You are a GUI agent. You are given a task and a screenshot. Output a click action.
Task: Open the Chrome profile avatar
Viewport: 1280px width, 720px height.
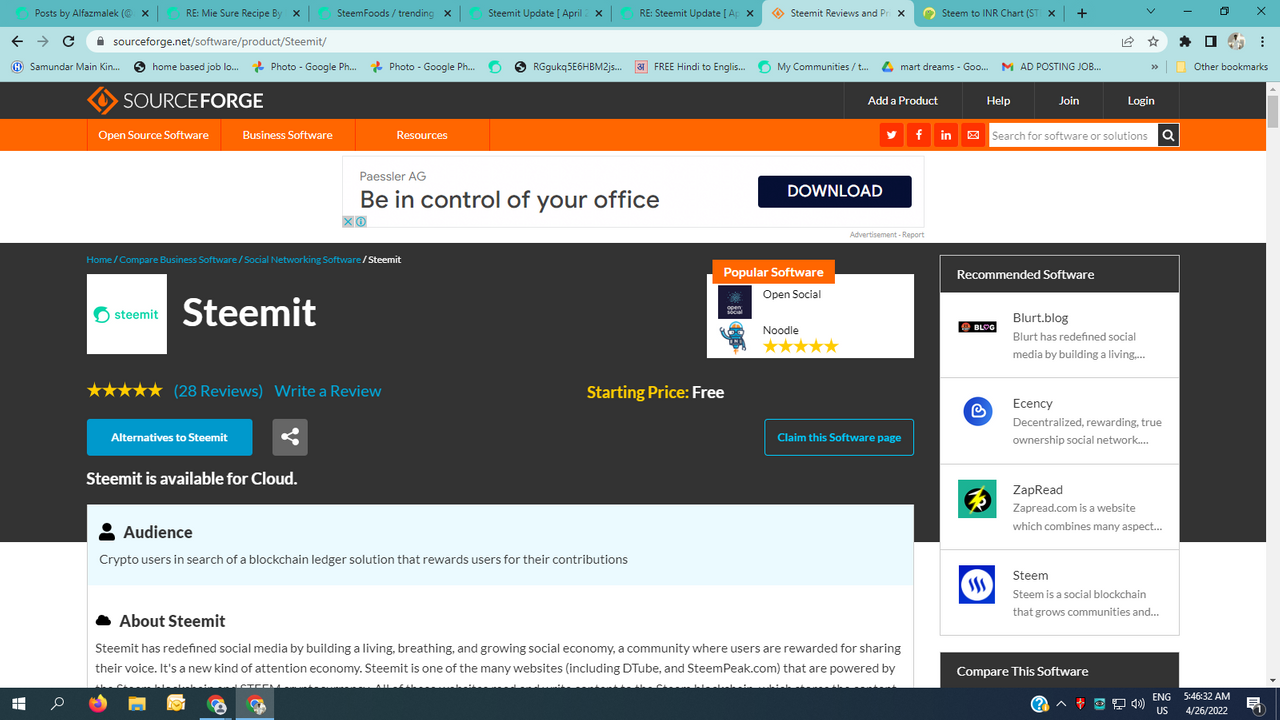[1236, 41]
